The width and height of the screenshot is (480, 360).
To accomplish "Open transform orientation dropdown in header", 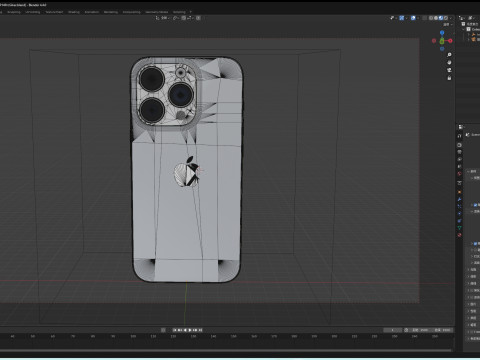I will (163, 18).
